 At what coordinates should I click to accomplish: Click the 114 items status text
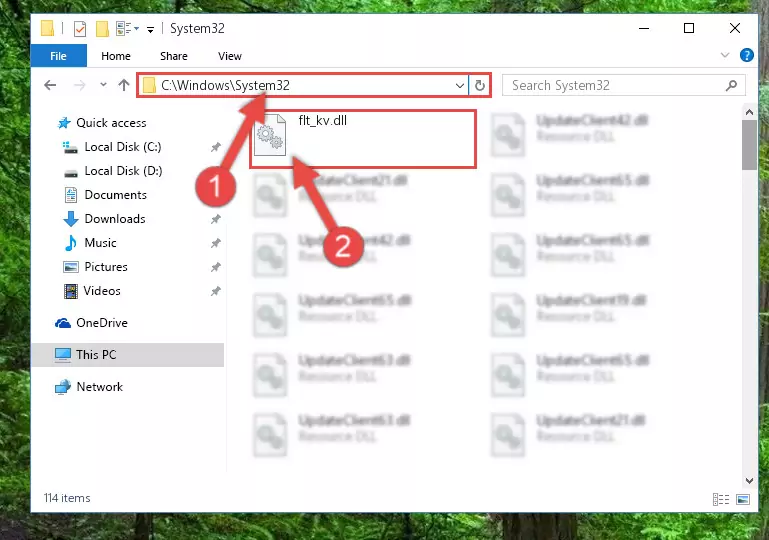67,498
